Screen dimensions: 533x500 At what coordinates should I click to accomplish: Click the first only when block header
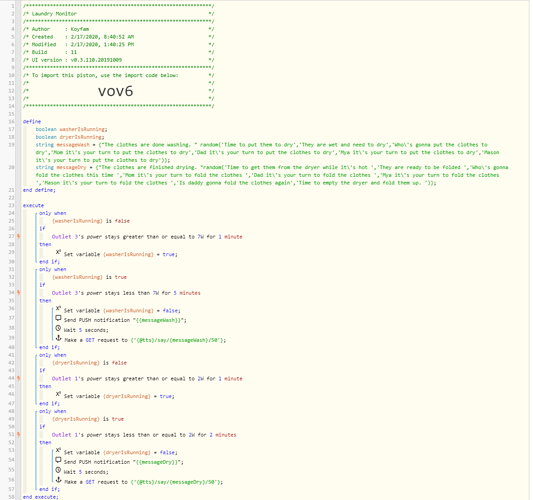(x=53, y=213)
